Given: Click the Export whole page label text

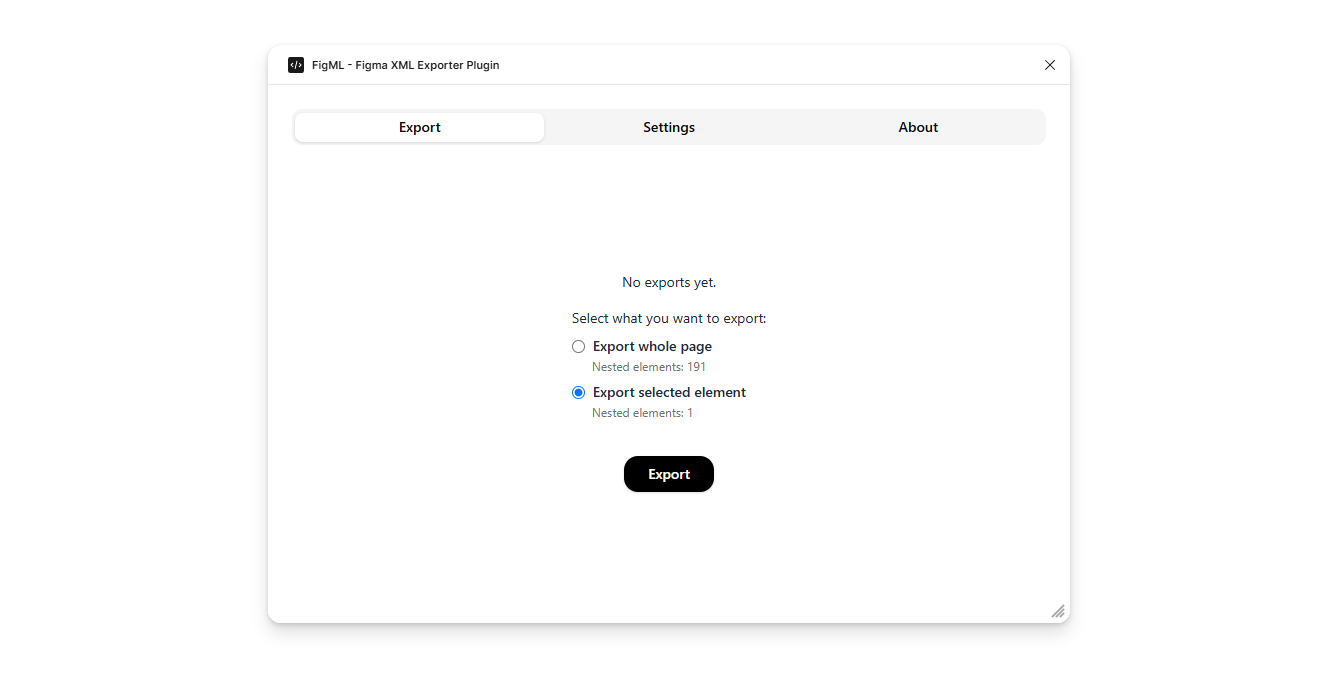Looking at the screenshot, I should point(651,346).
